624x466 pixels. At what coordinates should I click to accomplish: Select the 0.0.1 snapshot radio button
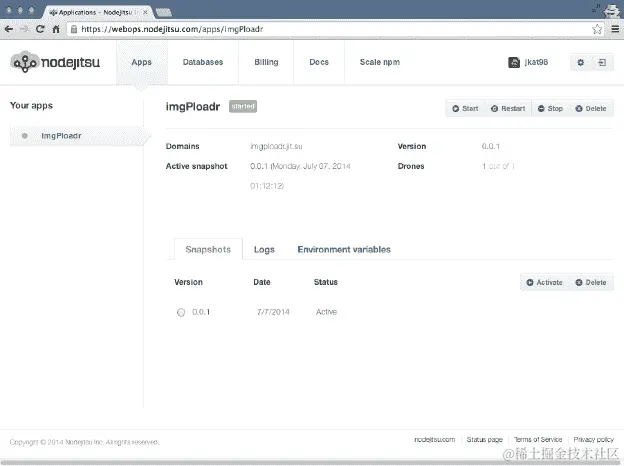point(181,312)
